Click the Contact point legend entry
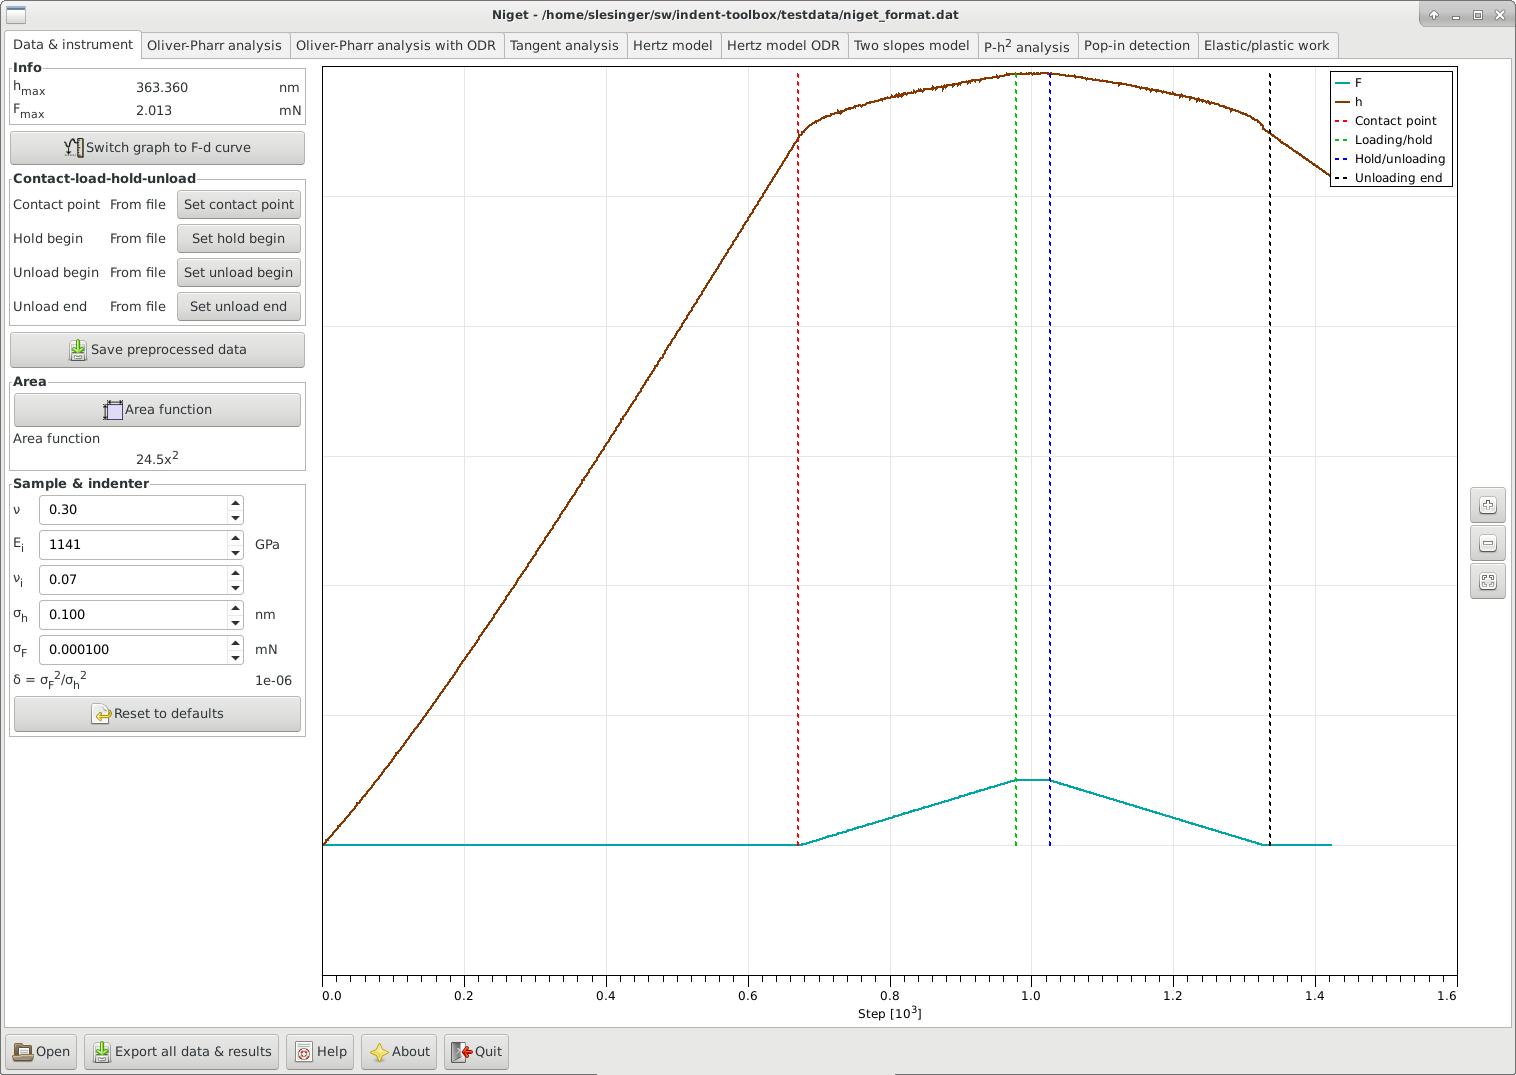Screen dimensions: 1516x1075 1386,121
